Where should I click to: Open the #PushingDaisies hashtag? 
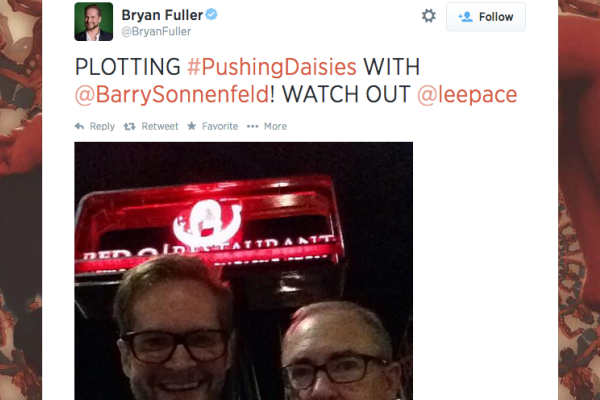[x=272, y=67]
